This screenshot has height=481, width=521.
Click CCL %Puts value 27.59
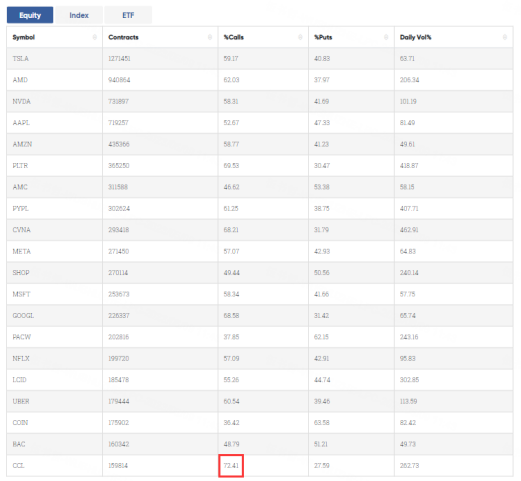(x=322, y=466)
